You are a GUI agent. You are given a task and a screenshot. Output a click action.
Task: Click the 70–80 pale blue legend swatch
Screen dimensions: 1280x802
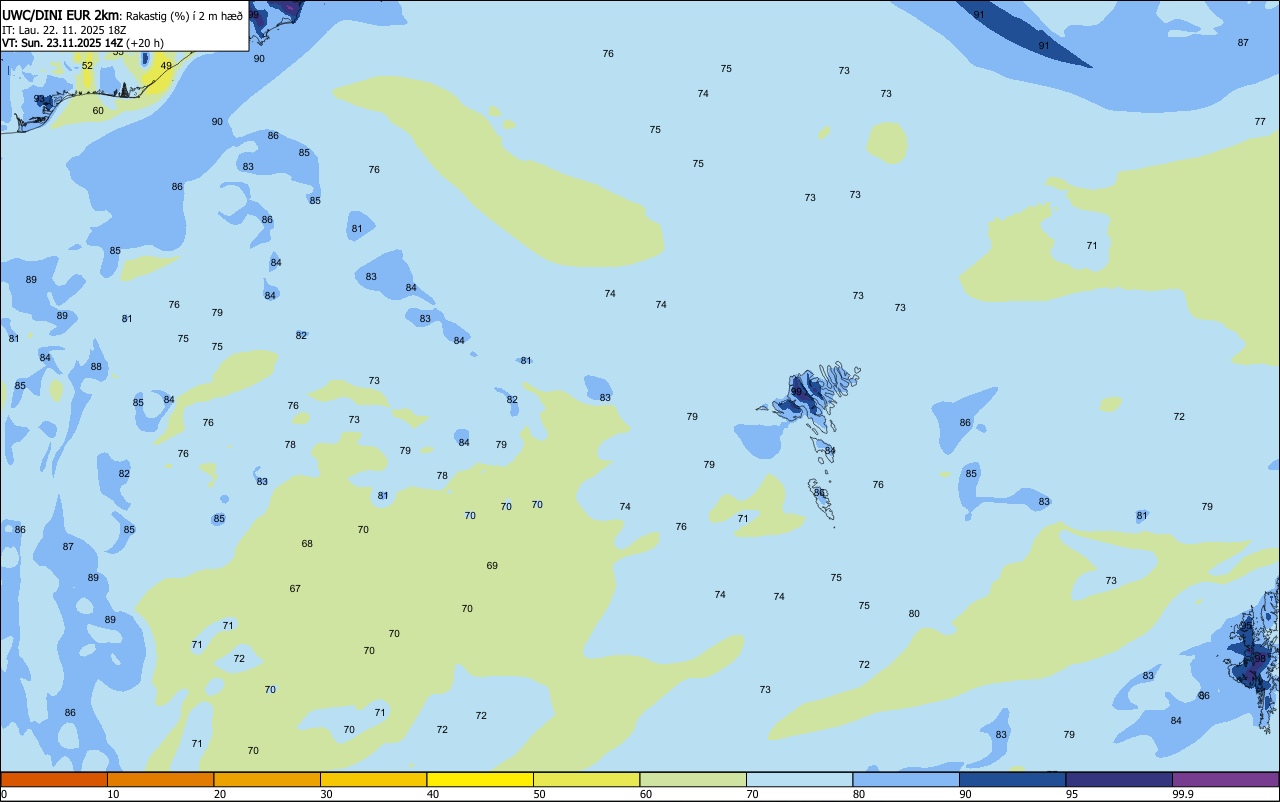pyautogui.click(x=799, y=779)
